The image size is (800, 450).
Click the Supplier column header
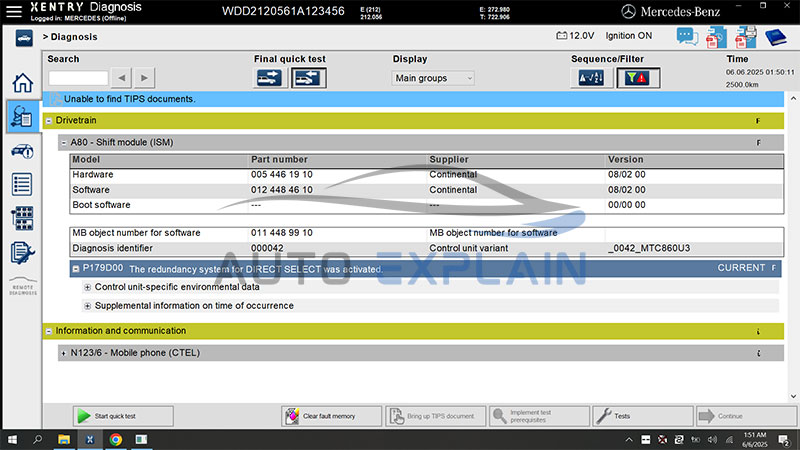[448, 160]
